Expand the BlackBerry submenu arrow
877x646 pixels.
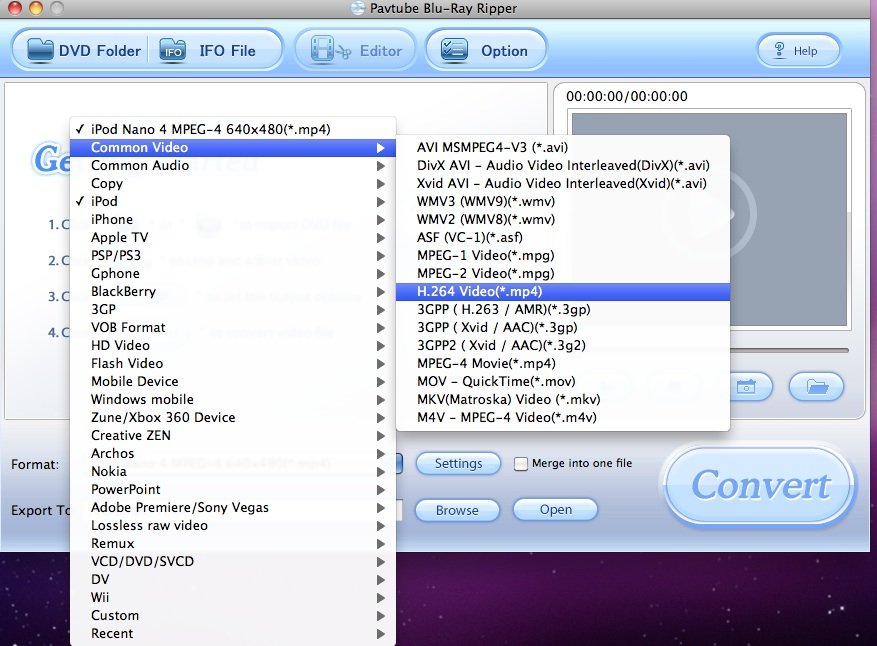coord(380,291)
